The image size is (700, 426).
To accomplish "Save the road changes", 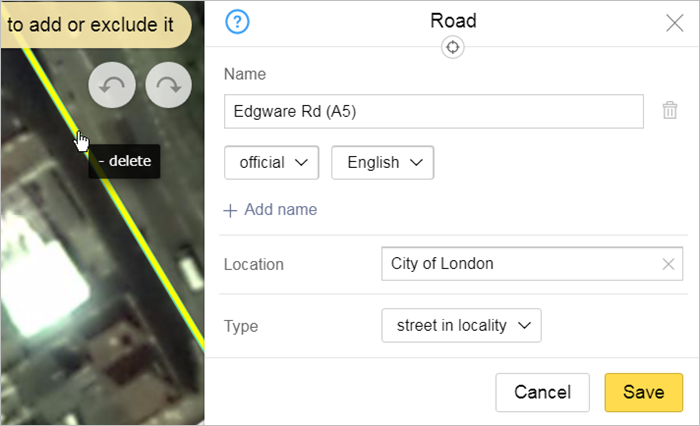I will (643, 392).
